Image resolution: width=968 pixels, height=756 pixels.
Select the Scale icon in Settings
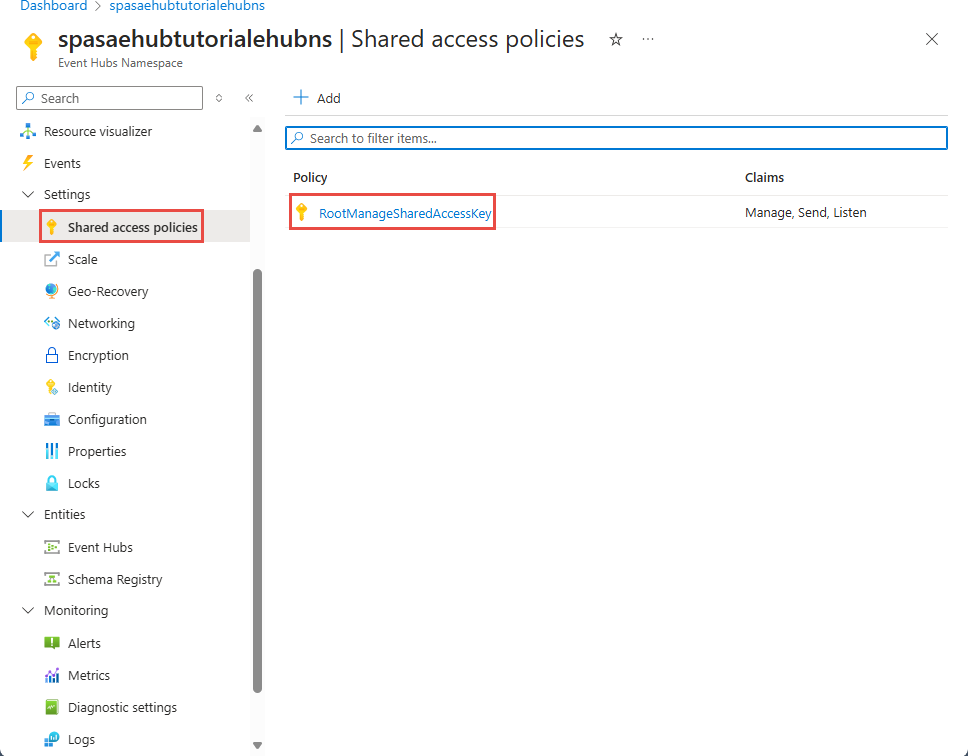[x=51, y=259]
